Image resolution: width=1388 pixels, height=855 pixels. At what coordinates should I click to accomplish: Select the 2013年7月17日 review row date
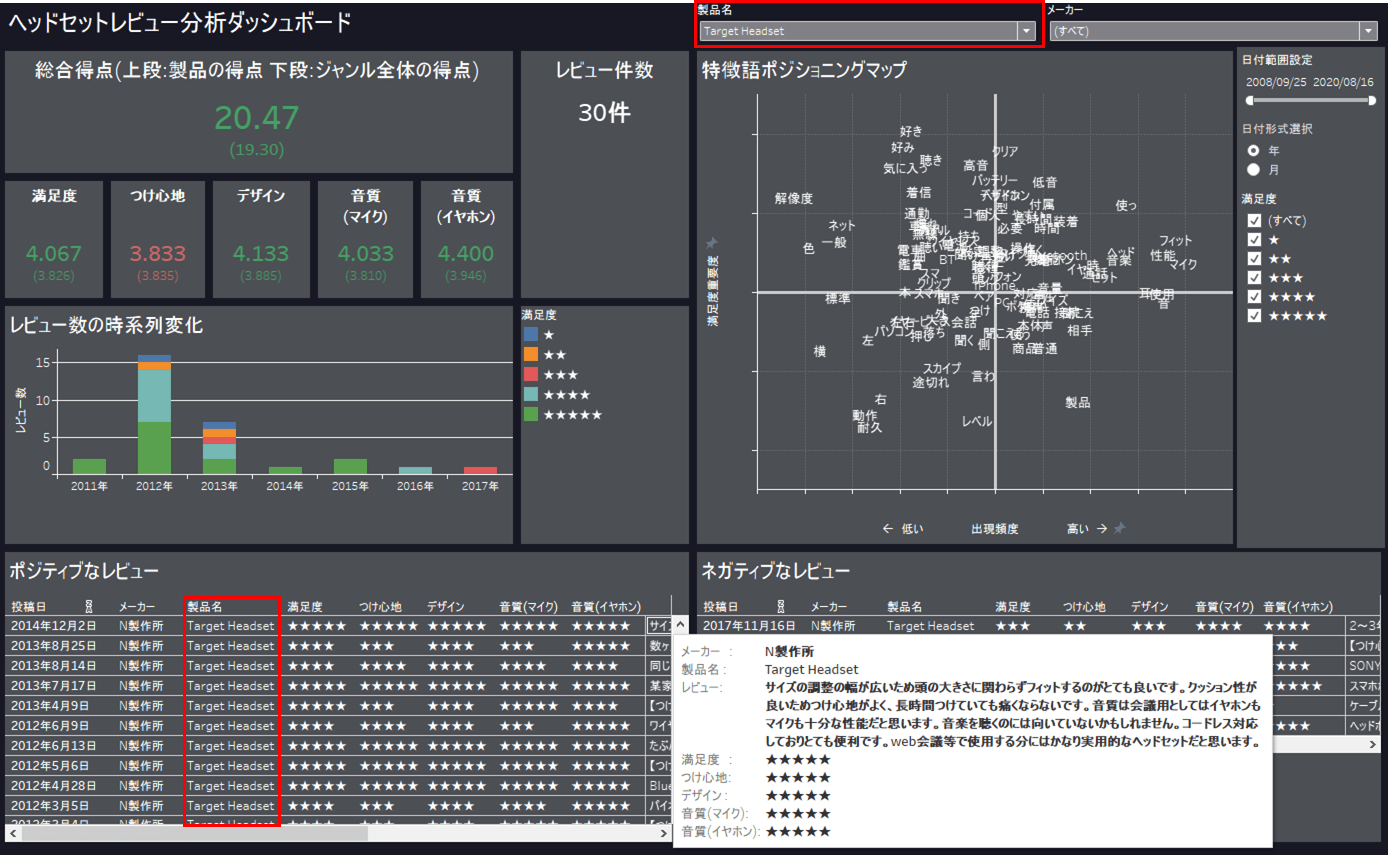point(54,686)
